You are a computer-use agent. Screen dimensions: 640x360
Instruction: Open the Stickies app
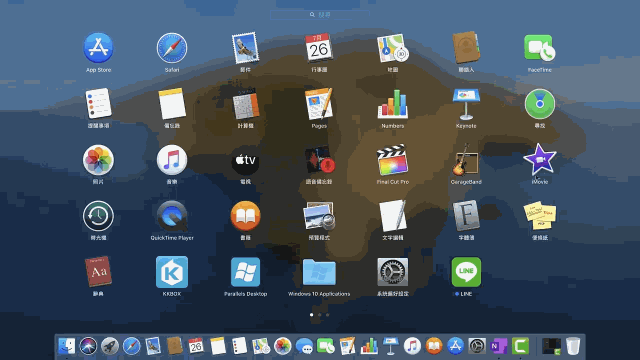tap(540, 216)
